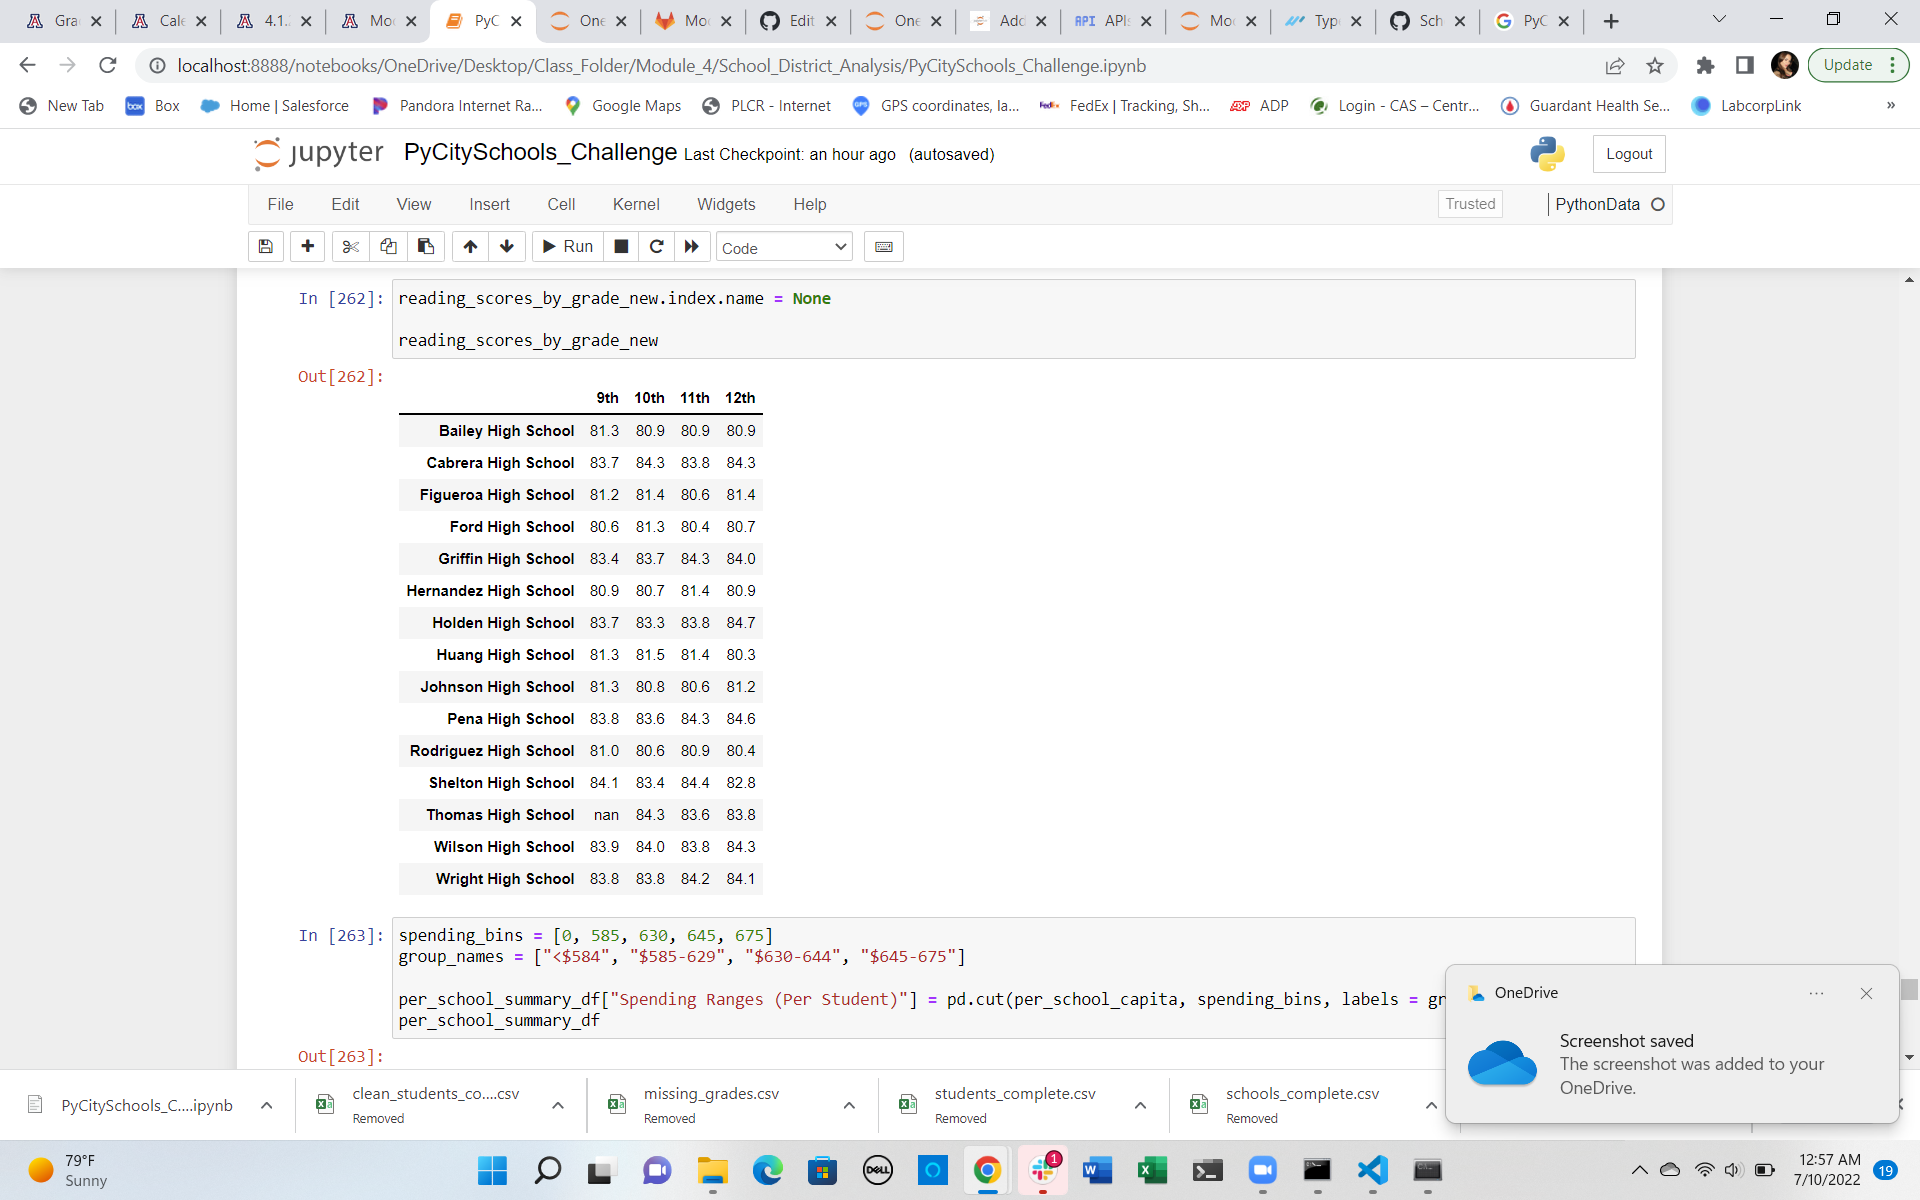
Task: Run the selected cell
Action: click(566, 247)
